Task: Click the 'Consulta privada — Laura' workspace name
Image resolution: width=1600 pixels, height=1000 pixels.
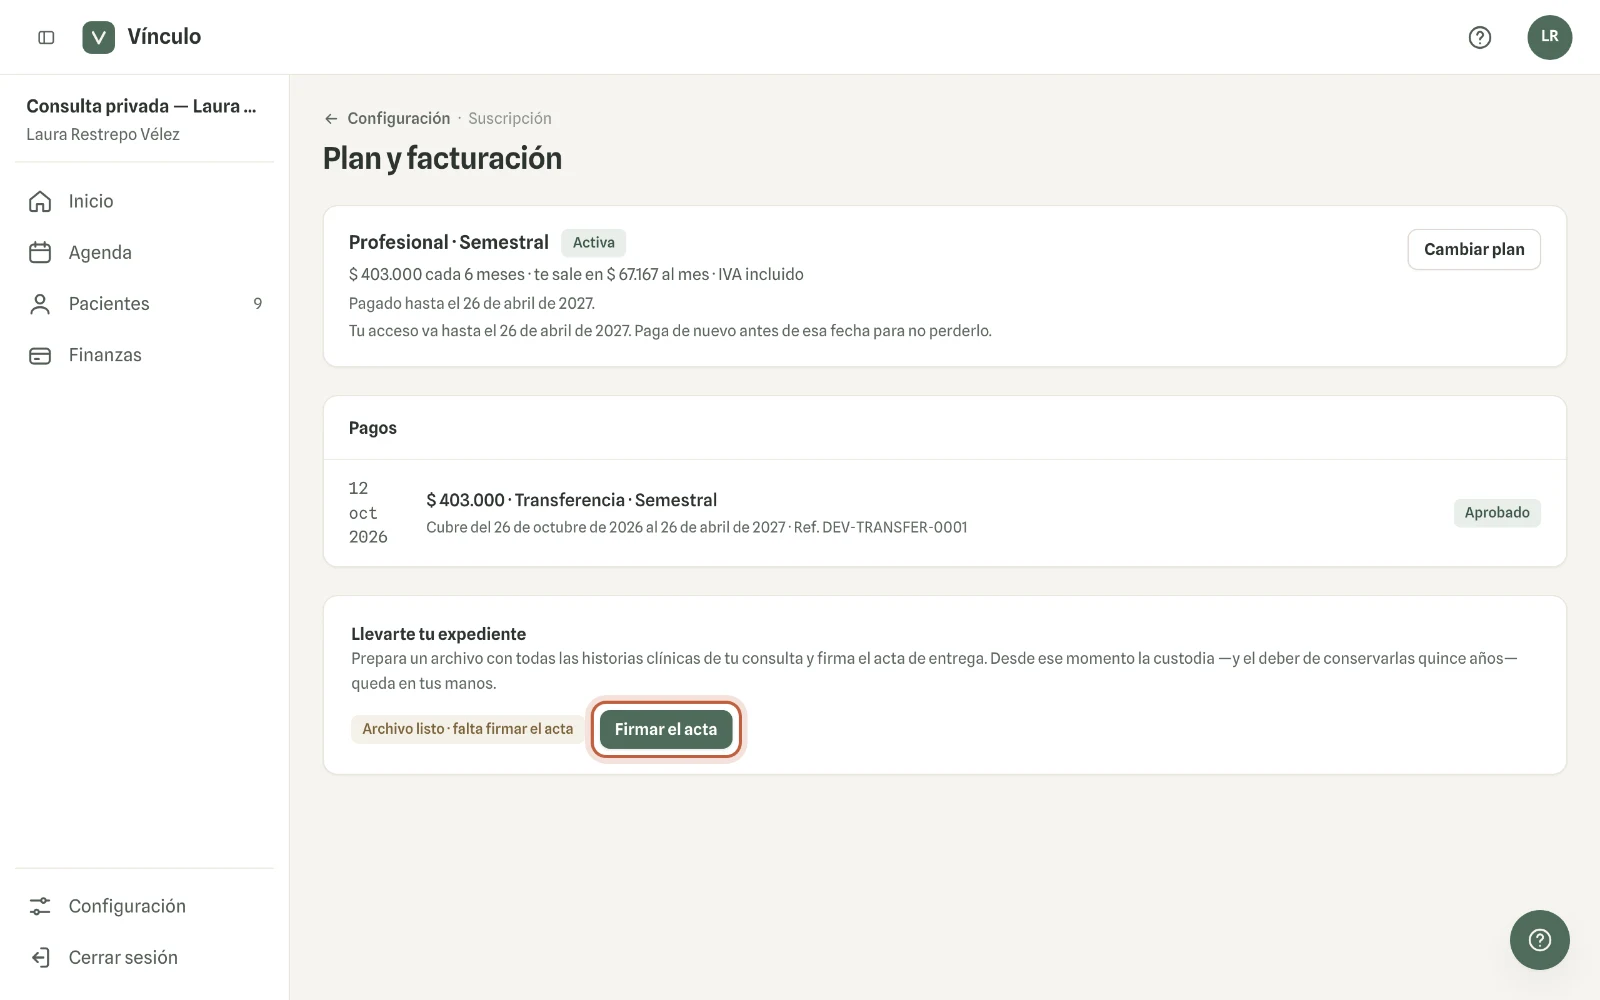Action: tap(141, 106)
